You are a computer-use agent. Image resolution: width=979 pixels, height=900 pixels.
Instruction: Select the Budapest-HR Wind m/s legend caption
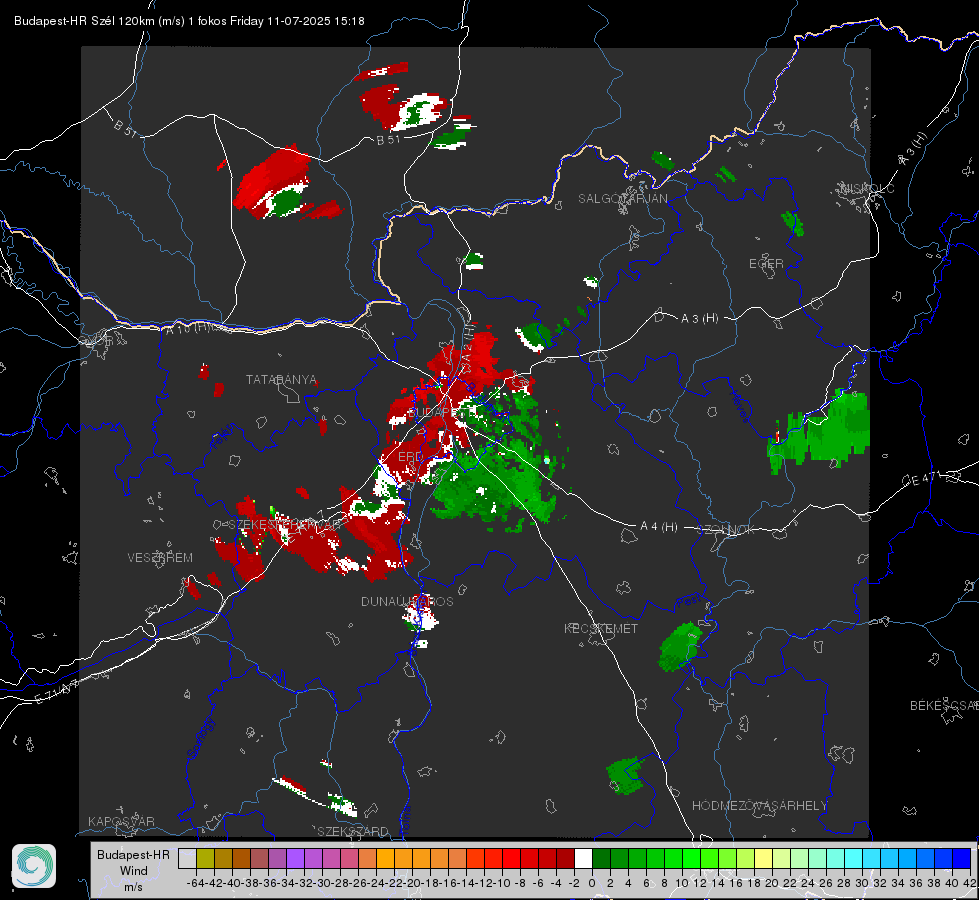(133, 871)
